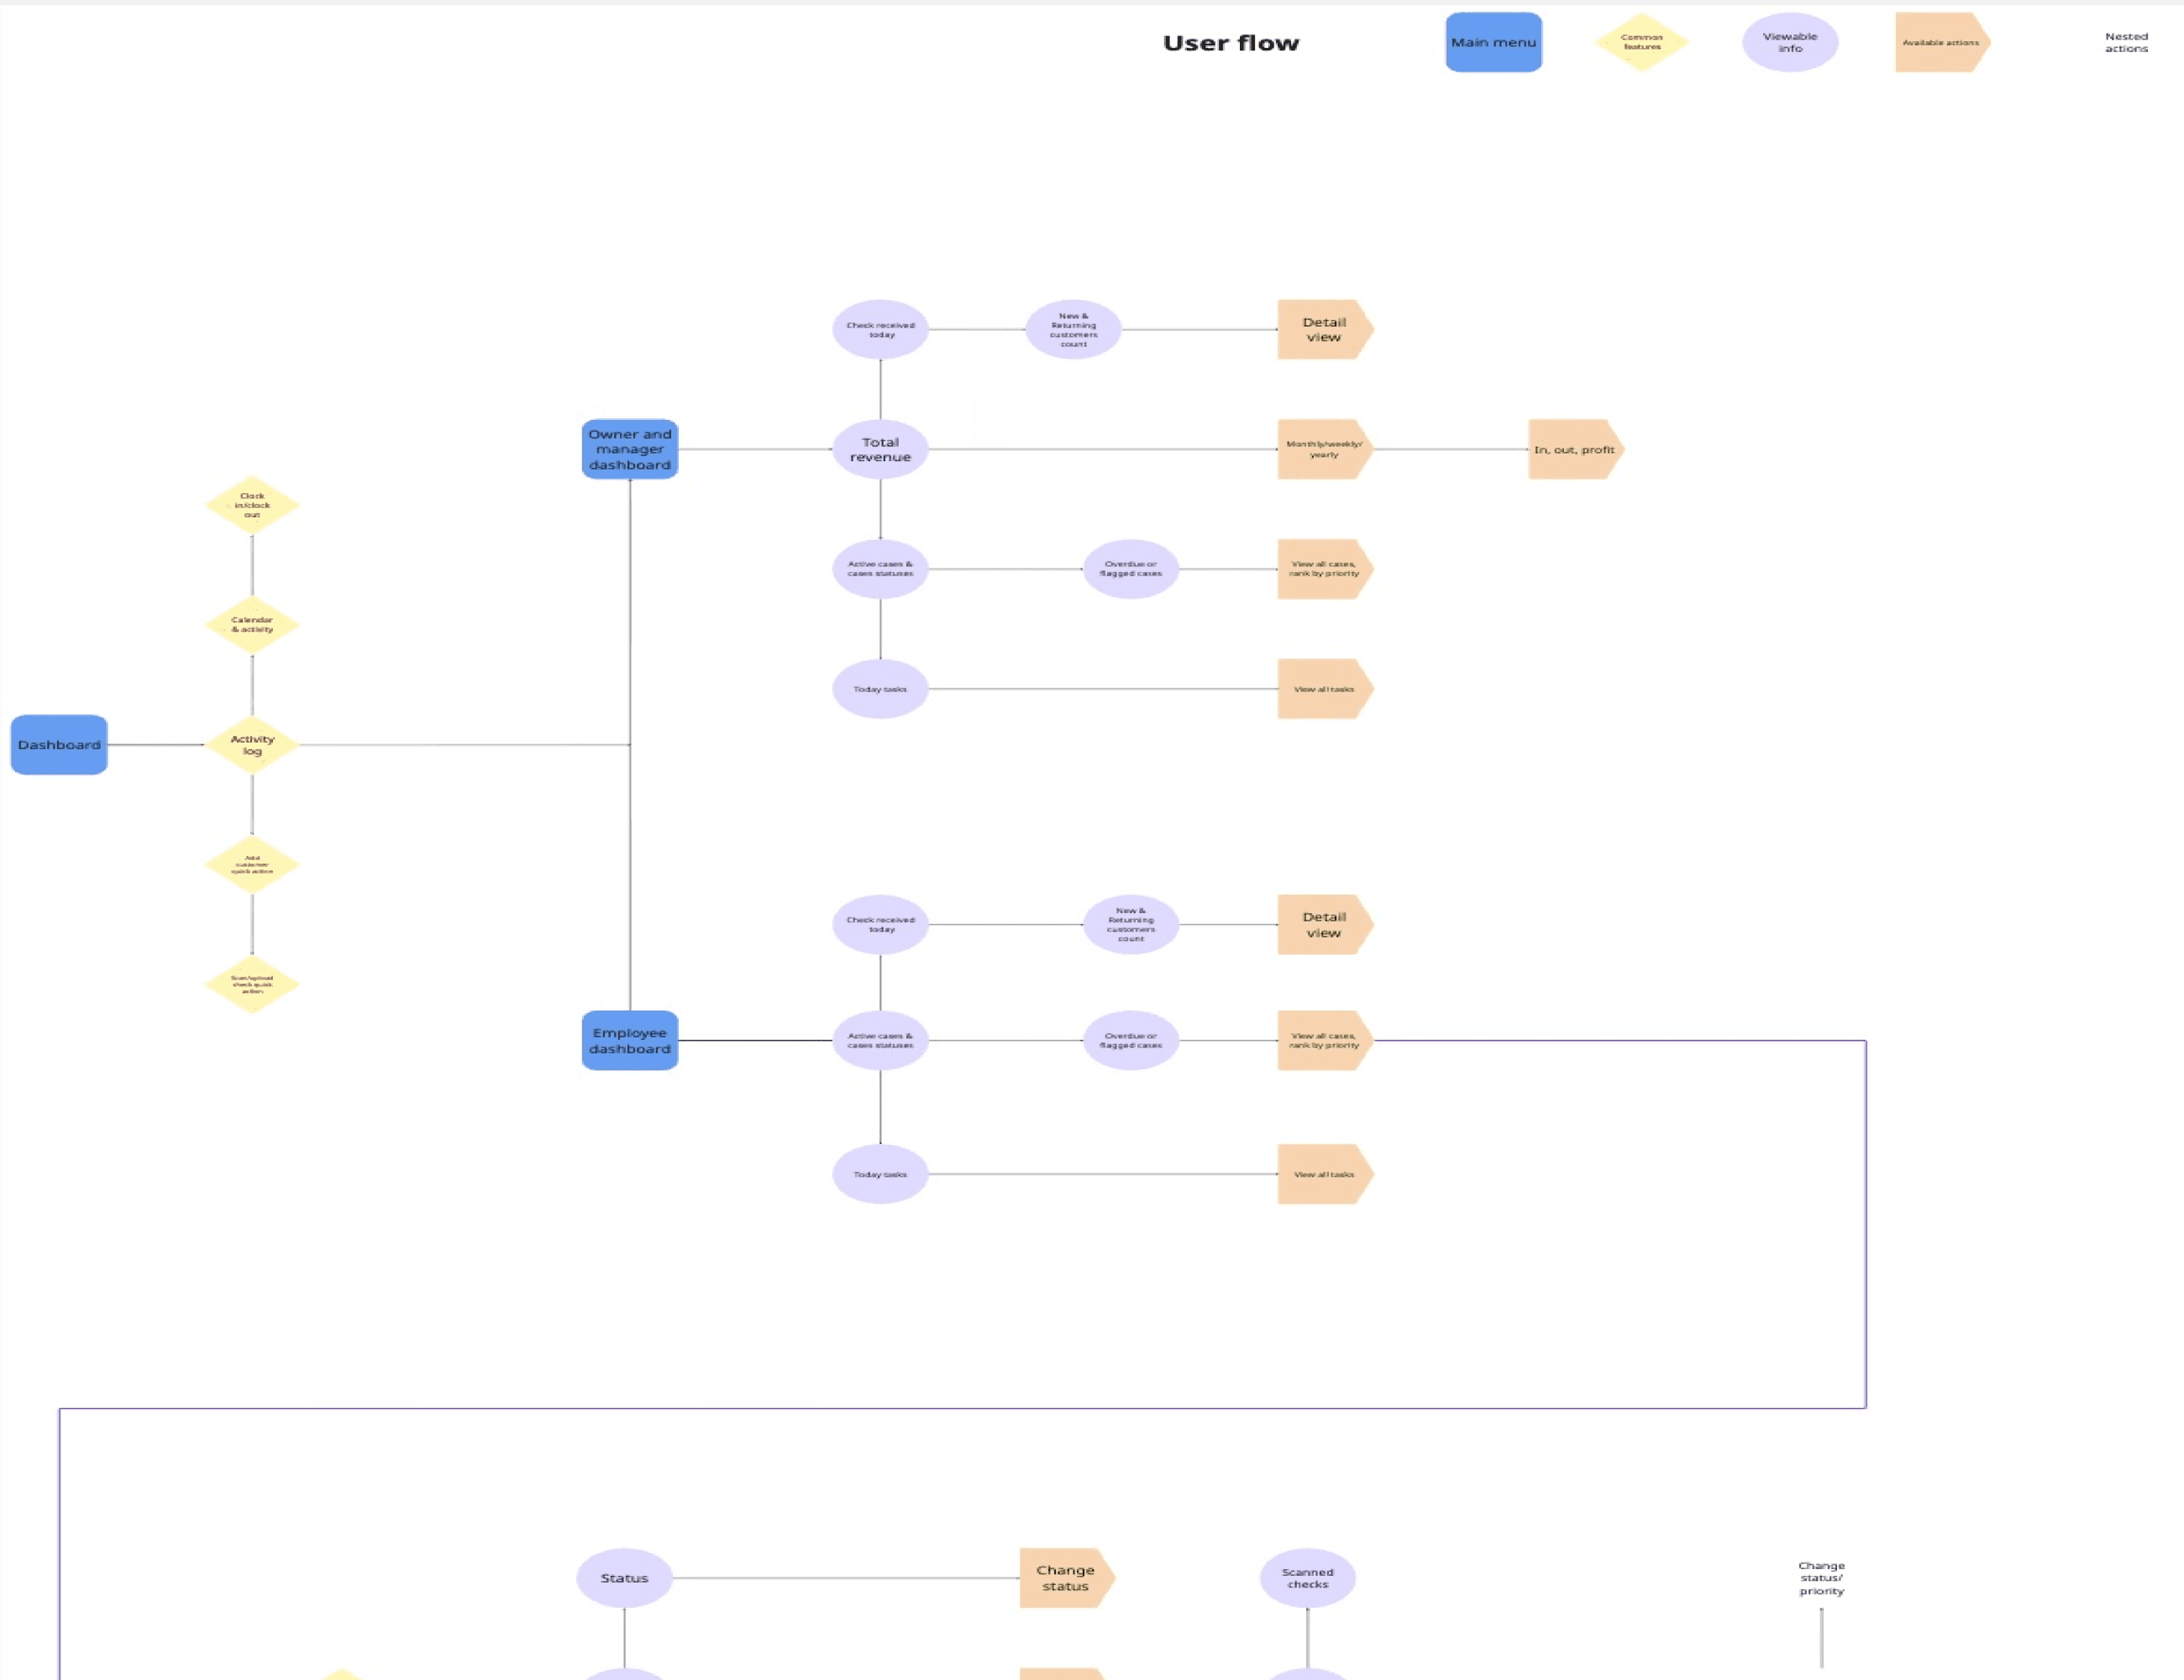Click Active cases & statuses below Total revenue
Screen dimensions: 2184x1680
tap(880, 569)
